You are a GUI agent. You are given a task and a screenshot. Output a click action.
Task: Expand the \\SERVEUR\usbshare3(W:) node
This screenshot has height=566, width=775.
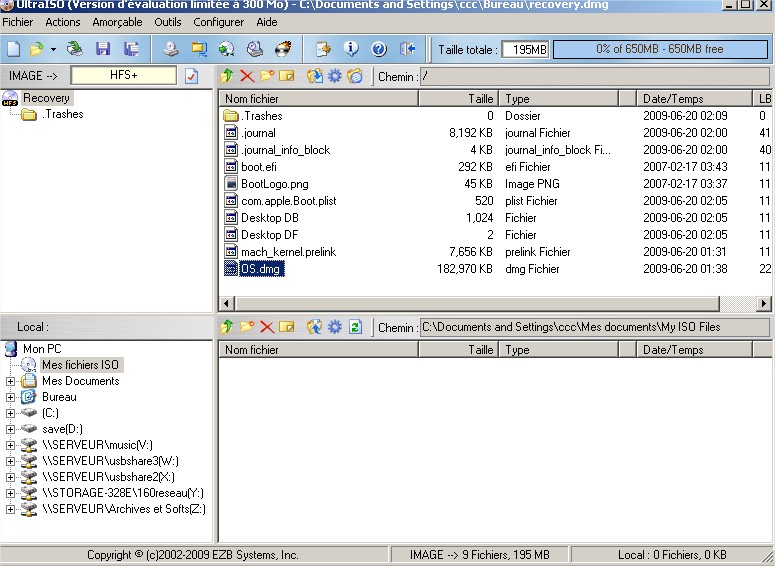10,461
